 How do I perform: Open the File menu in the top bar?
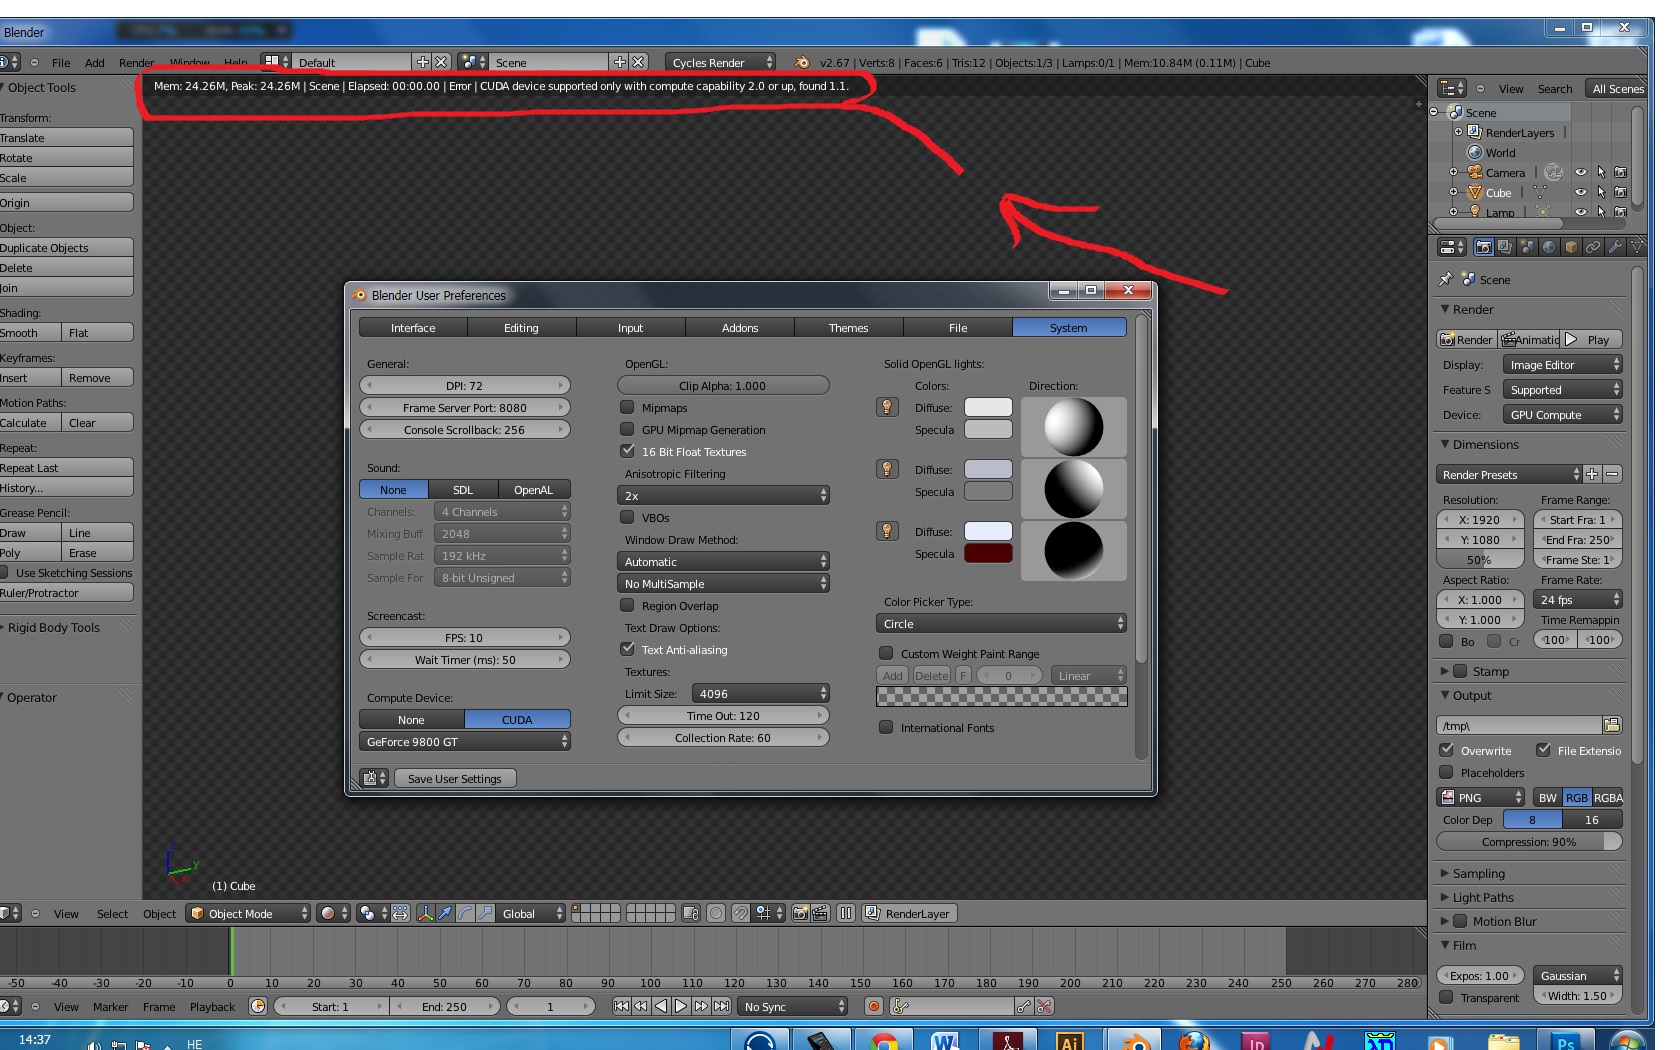61,62
